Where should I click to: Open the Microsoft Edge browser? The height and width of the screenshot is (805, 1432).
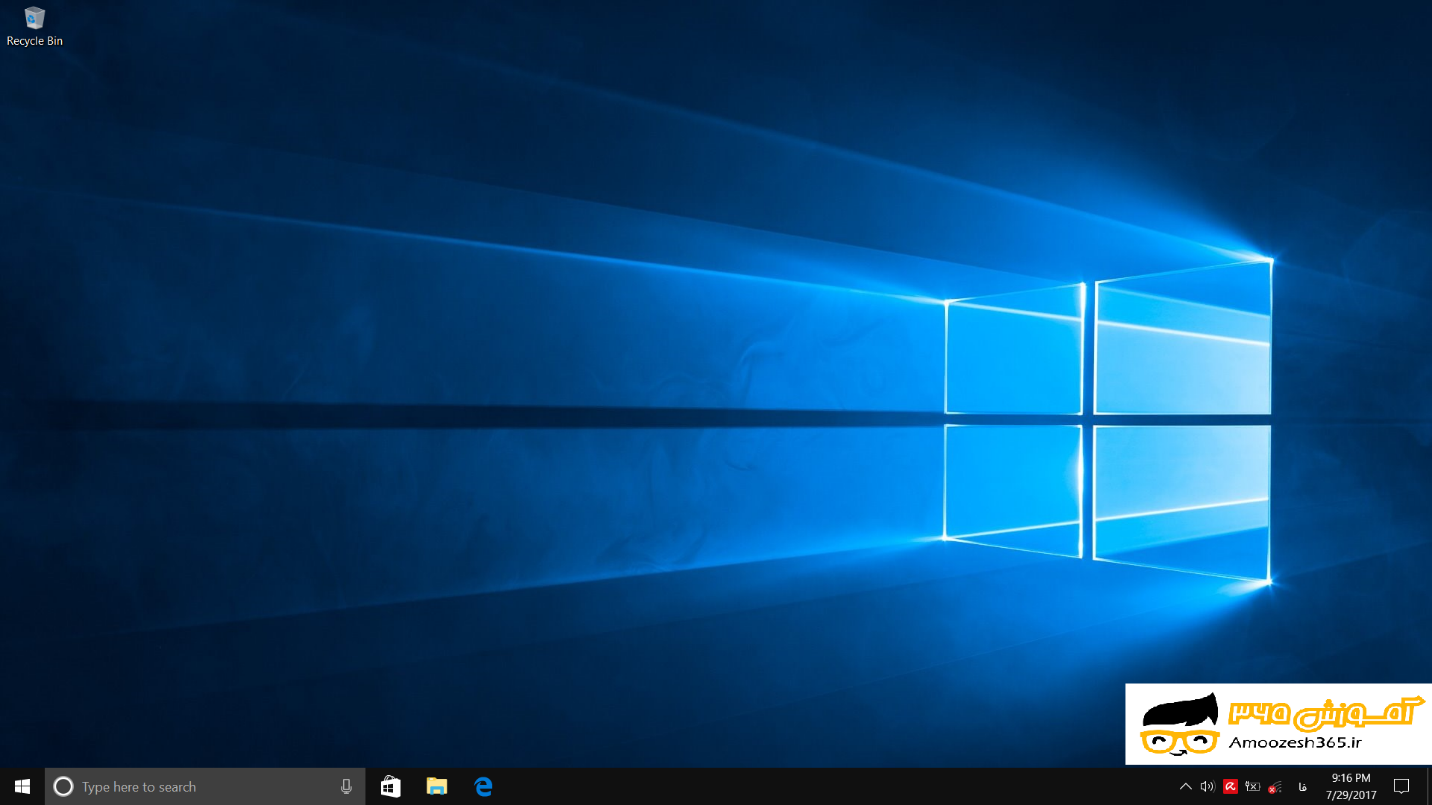[x=484, y=787]
